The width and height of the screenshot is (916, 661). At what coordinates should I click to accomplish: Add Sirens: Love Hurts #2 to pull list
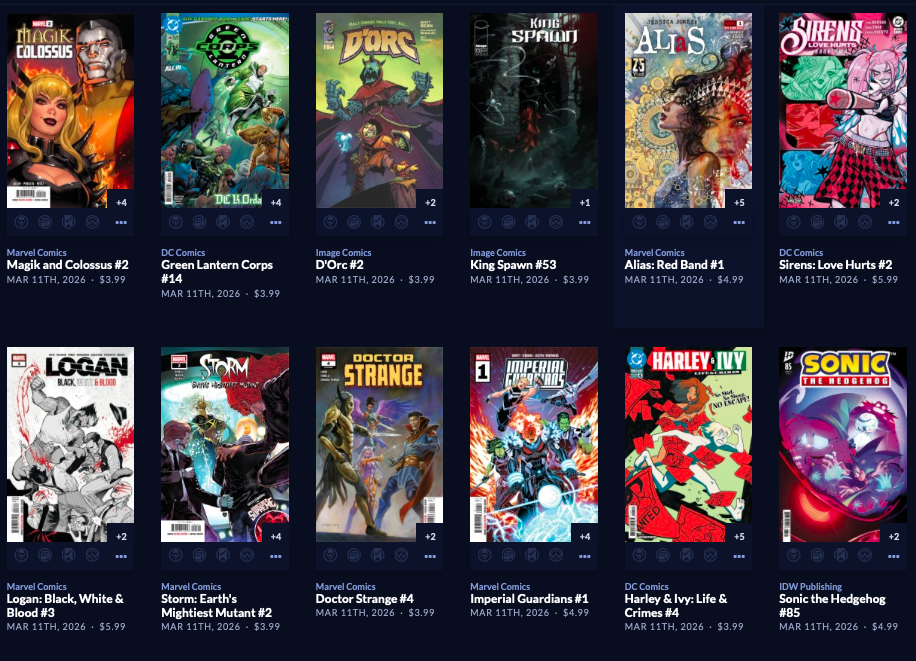click(x=793, y=222)
